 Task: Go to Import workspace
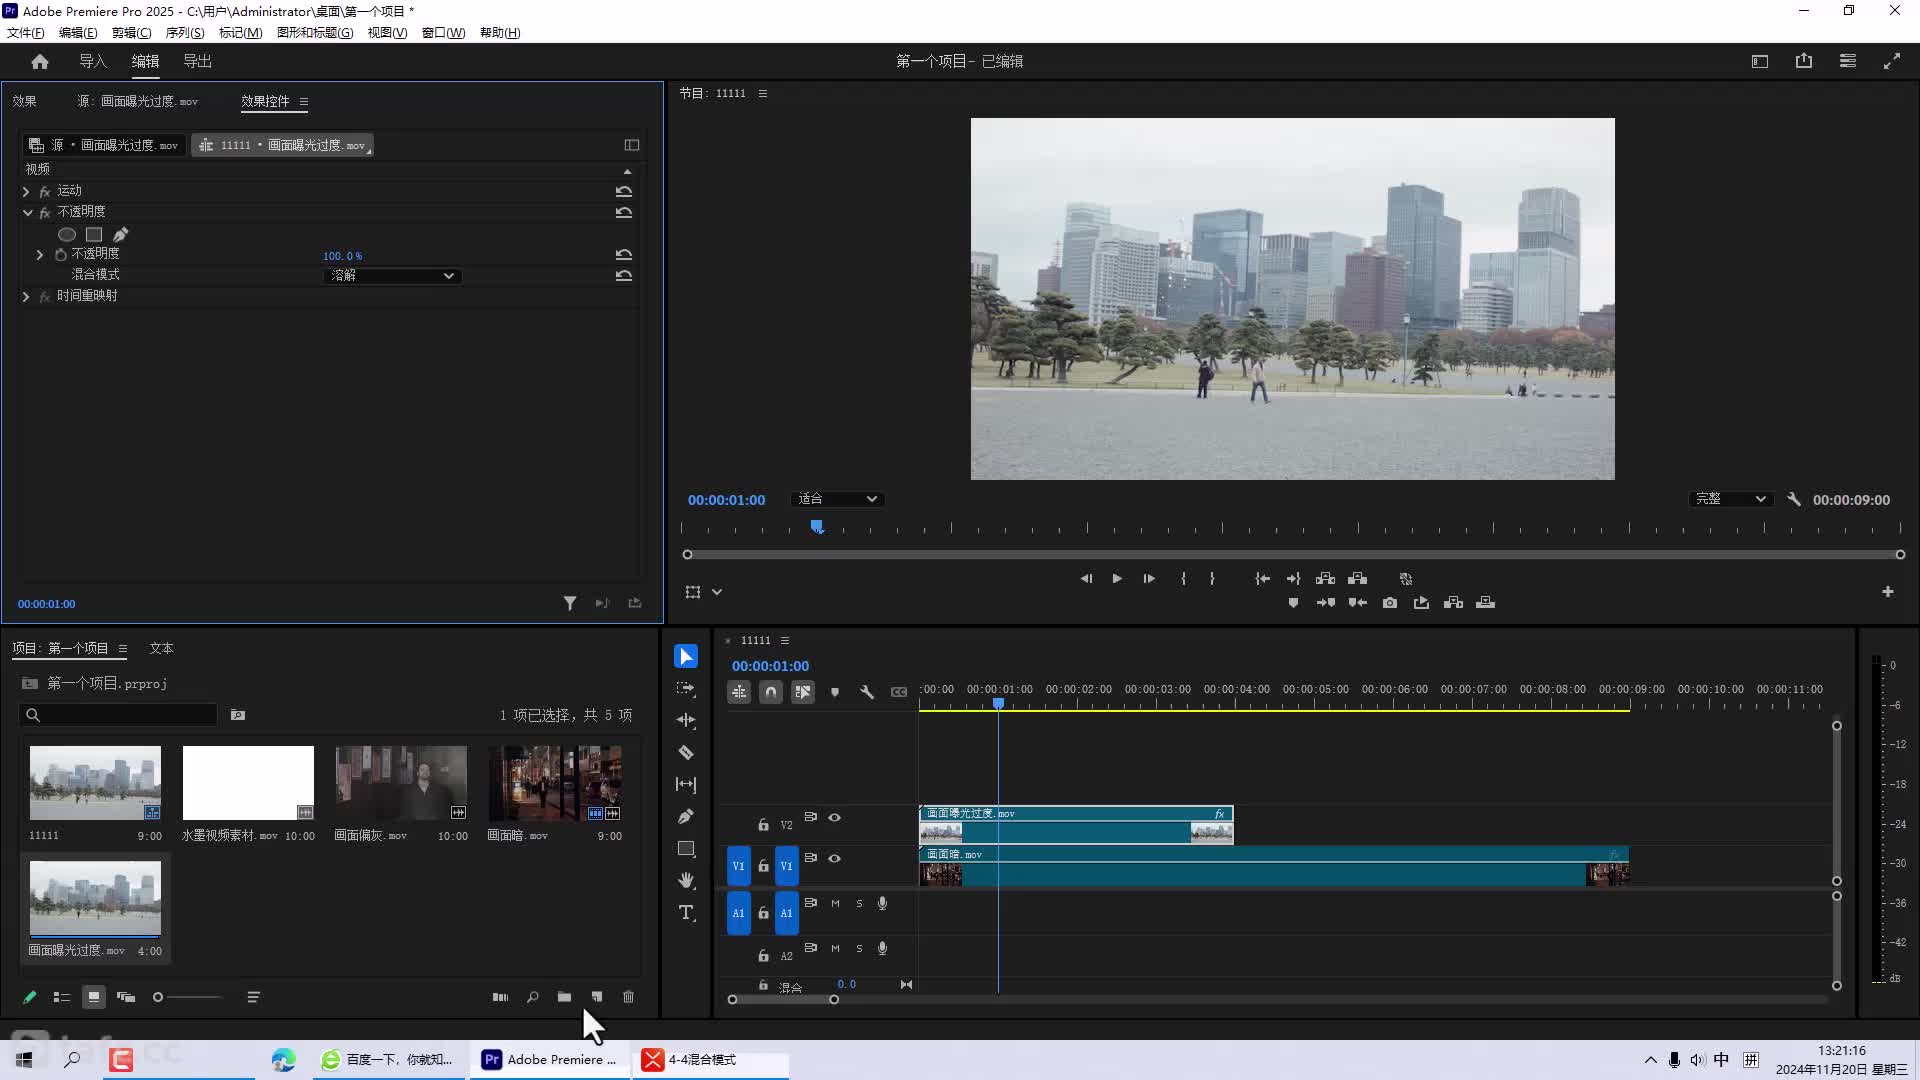pyautogui.click(x=93, y=61)
